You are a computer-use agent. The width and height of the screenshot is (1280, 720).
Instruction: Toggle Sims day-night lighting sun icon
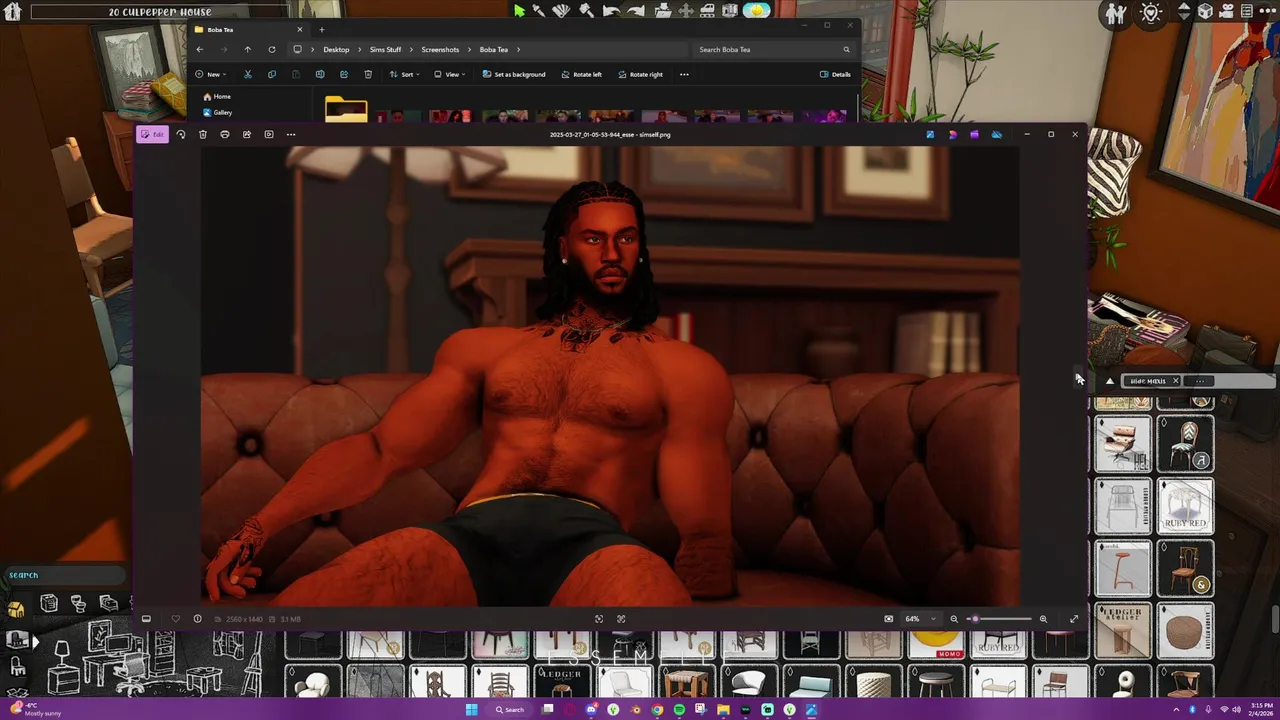[757, 10]
